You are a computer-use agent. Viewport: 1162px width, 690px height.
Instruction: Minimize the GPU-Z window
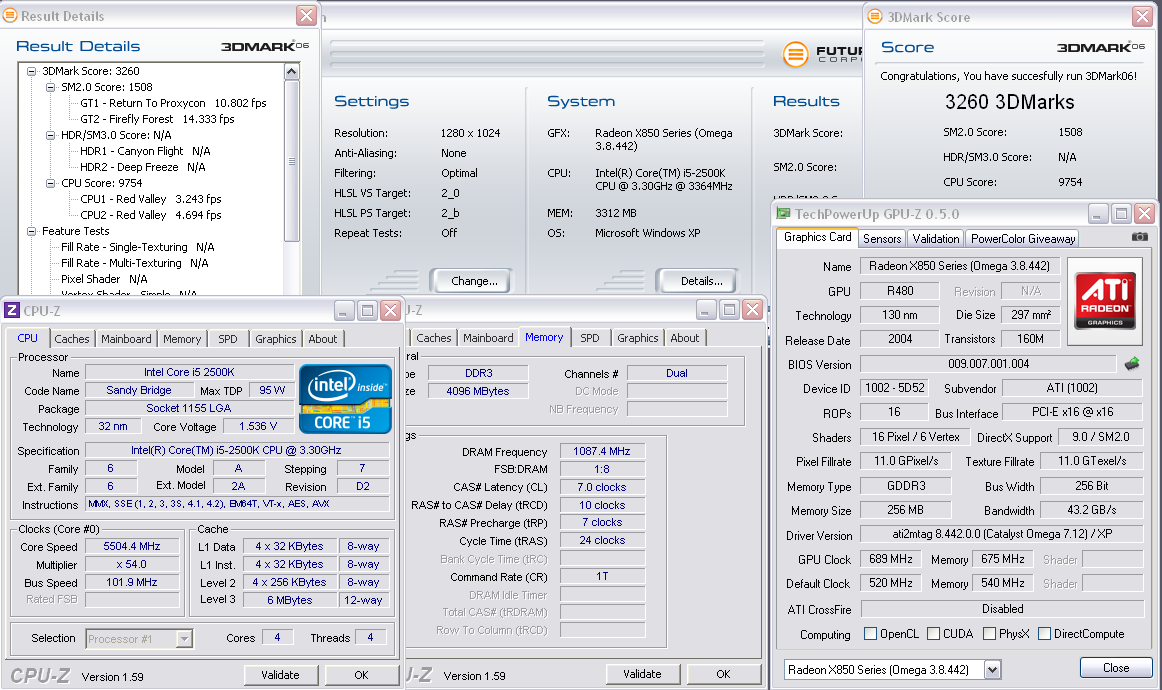(x=1098, y=213)
